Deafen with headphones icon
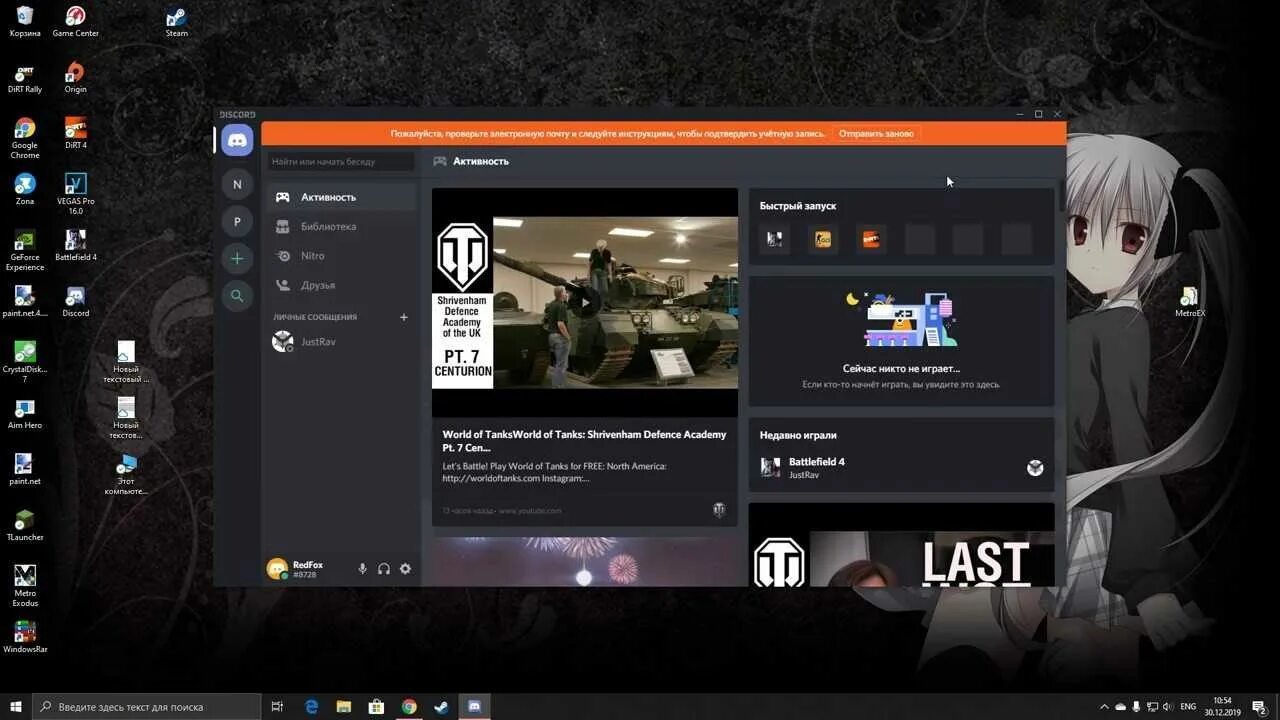This screenshot has height=720, width=1280. pyautogui.click(x=384, y=569)
